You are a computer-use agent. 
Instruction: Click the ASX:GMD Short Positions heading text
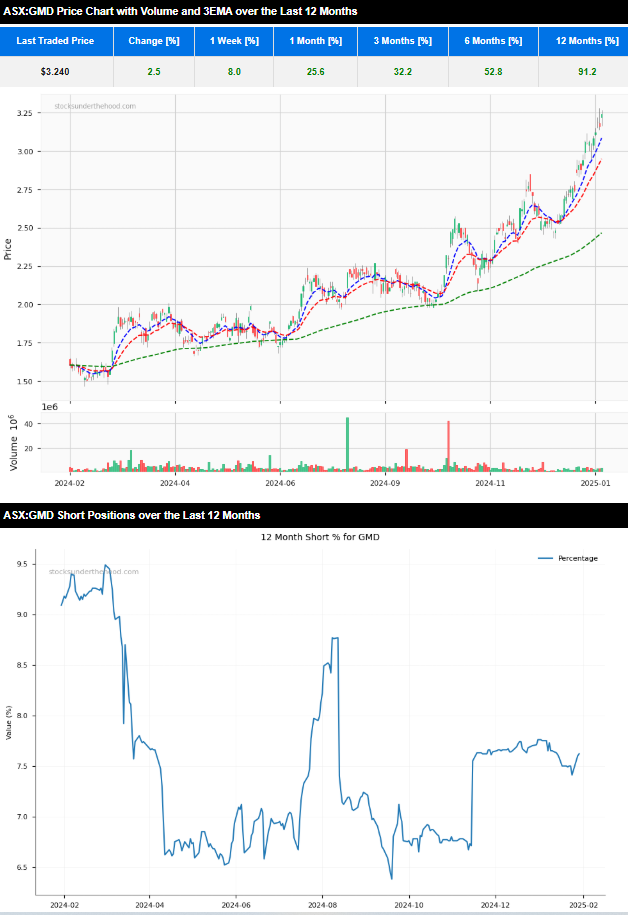[x=132, y=515]
